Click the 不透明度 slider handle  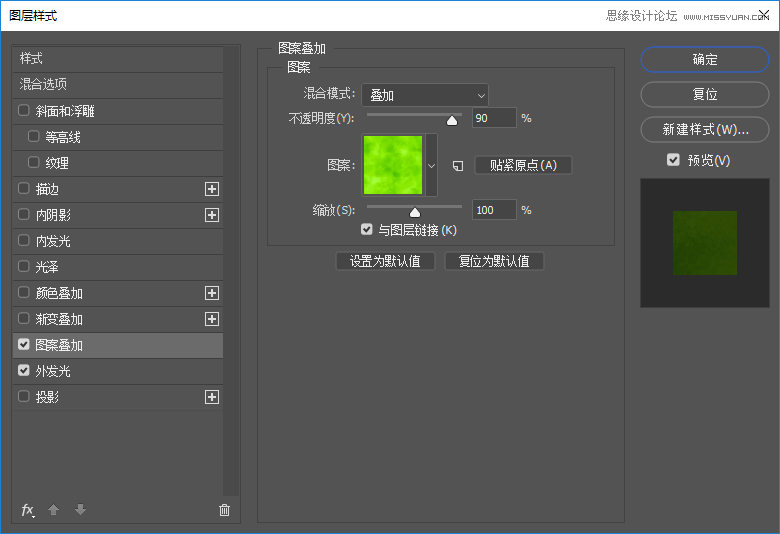tap(452, 120)
